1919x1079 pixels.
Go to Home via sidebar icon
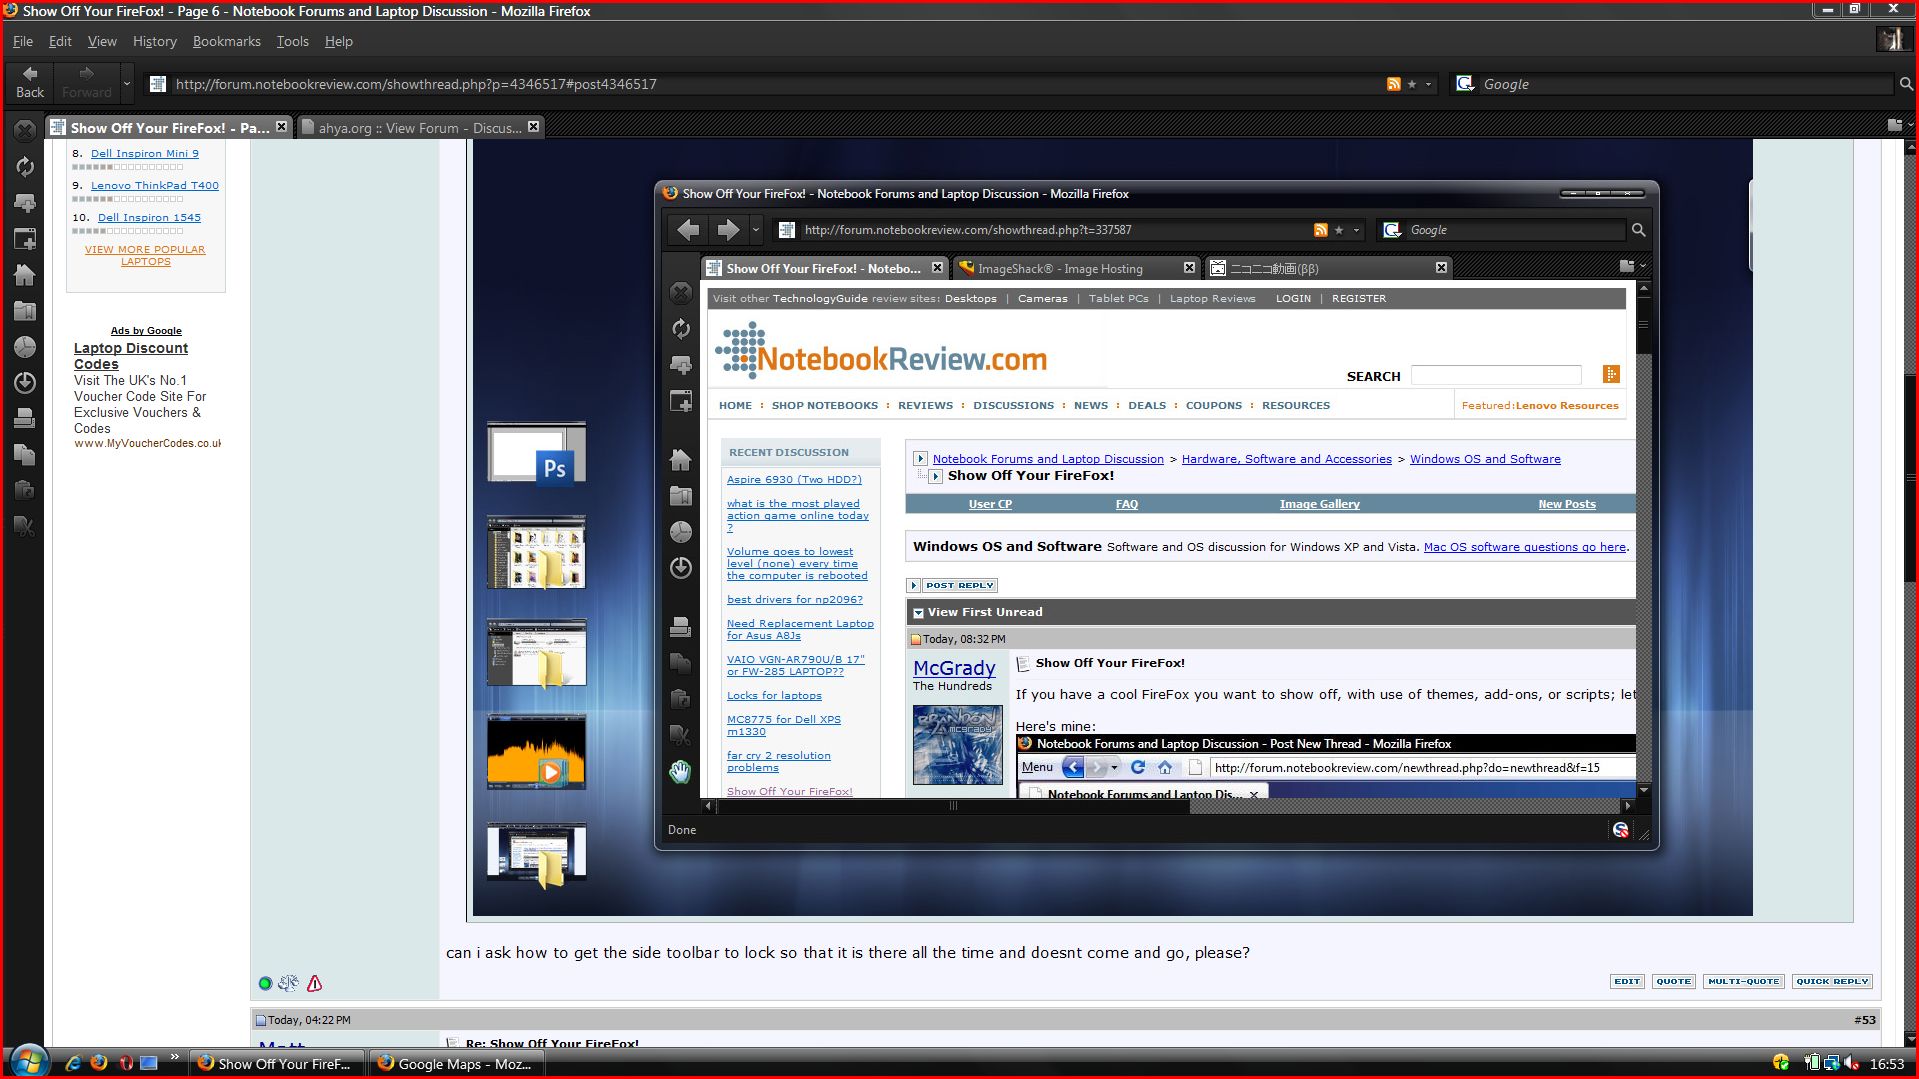pos(25,275)
